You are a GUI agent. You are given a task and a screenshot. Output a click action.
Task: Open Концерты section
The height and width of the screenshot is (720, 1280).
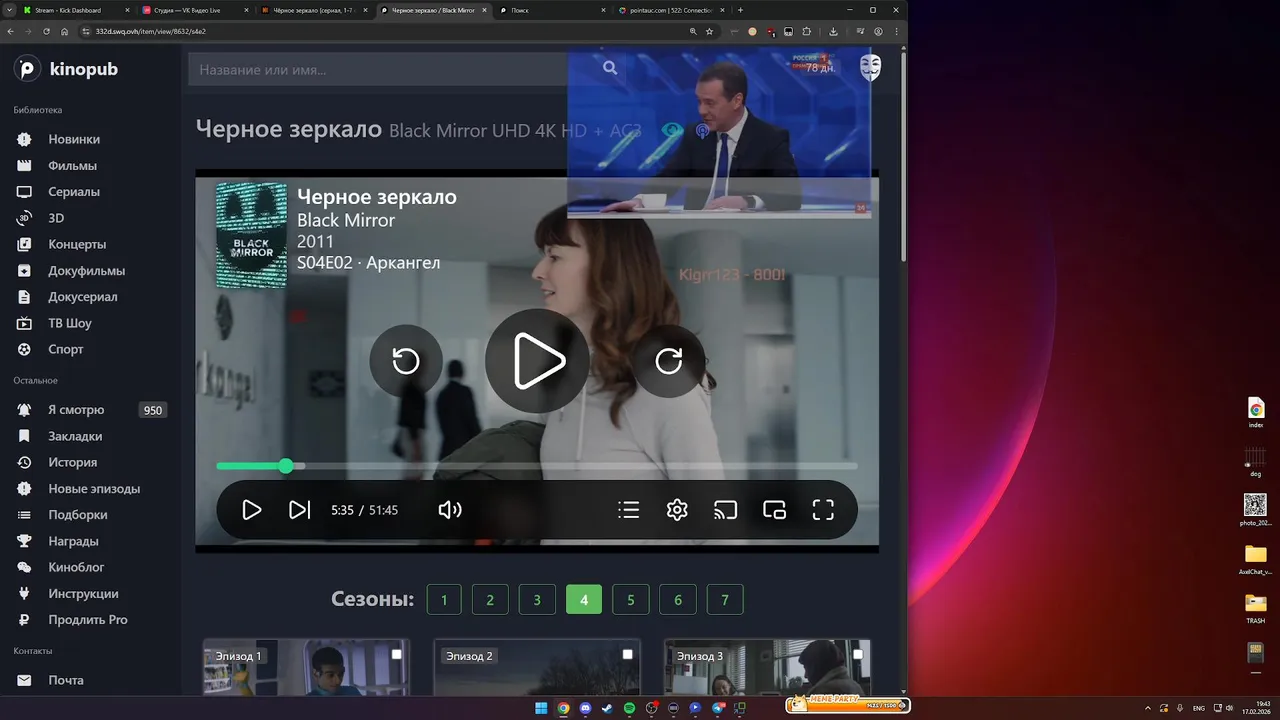77,244
